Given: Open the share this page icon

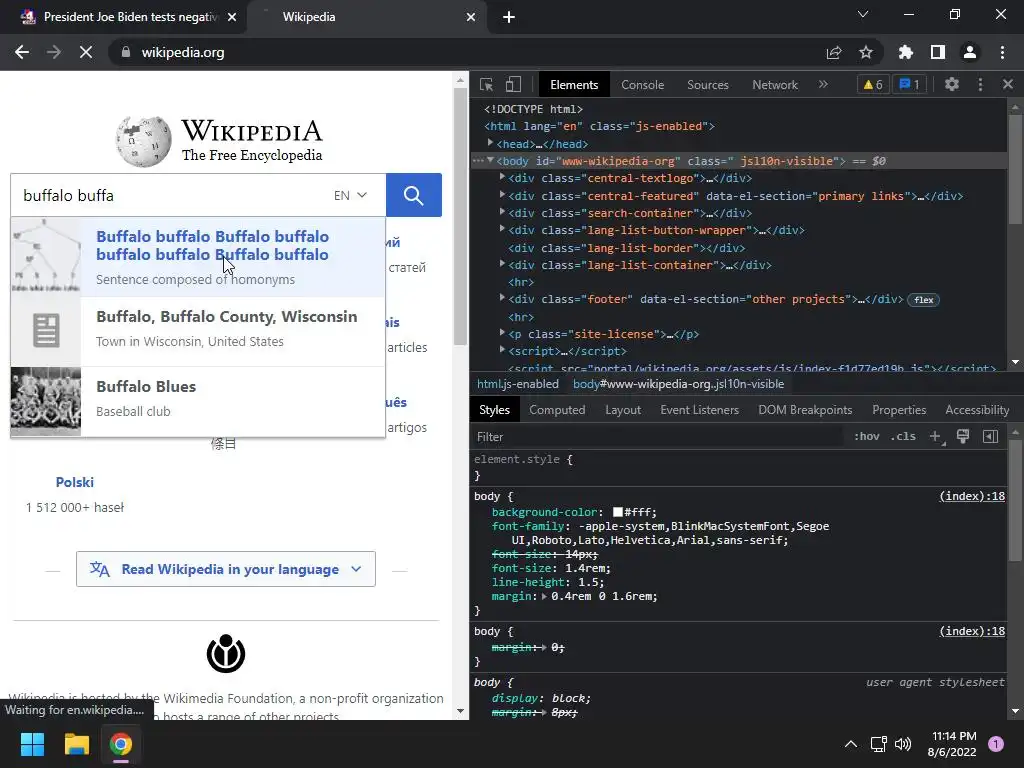Looking at the screenshot, I should [x=834, y=52].
